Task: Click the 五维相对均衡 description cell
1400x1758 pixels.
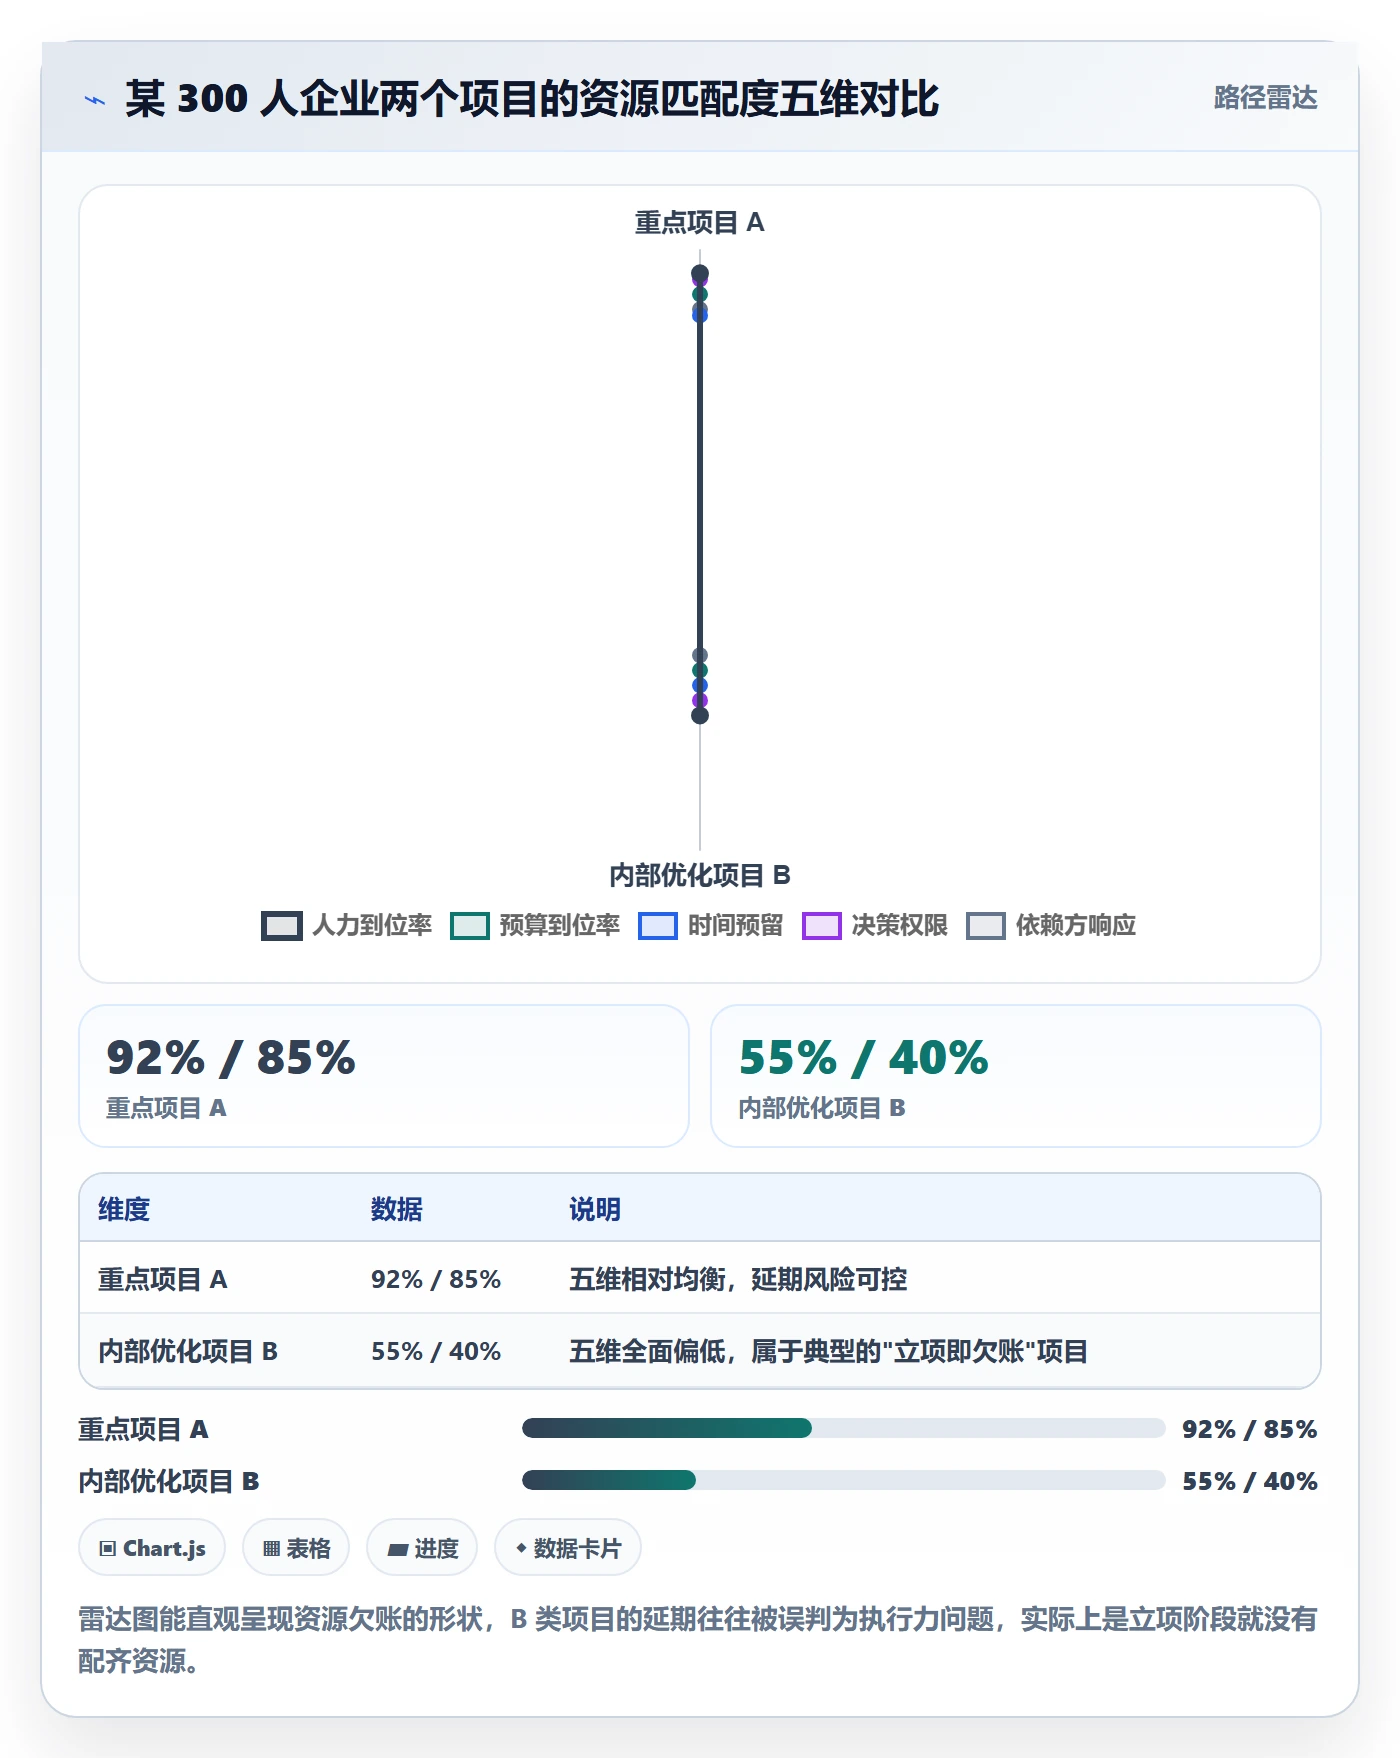Action: pyautogui.click(x=738, y=1279)
